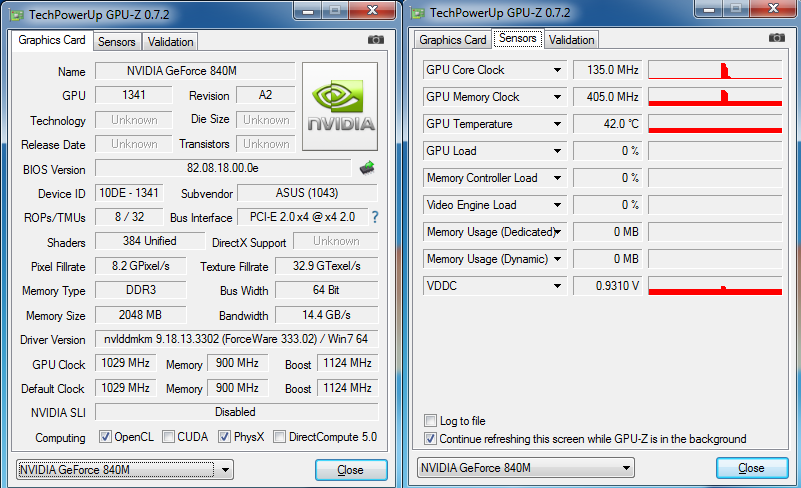Click the Bandwidth field 14.4 GB/s
Screen dimensions: 801x488
326,315
